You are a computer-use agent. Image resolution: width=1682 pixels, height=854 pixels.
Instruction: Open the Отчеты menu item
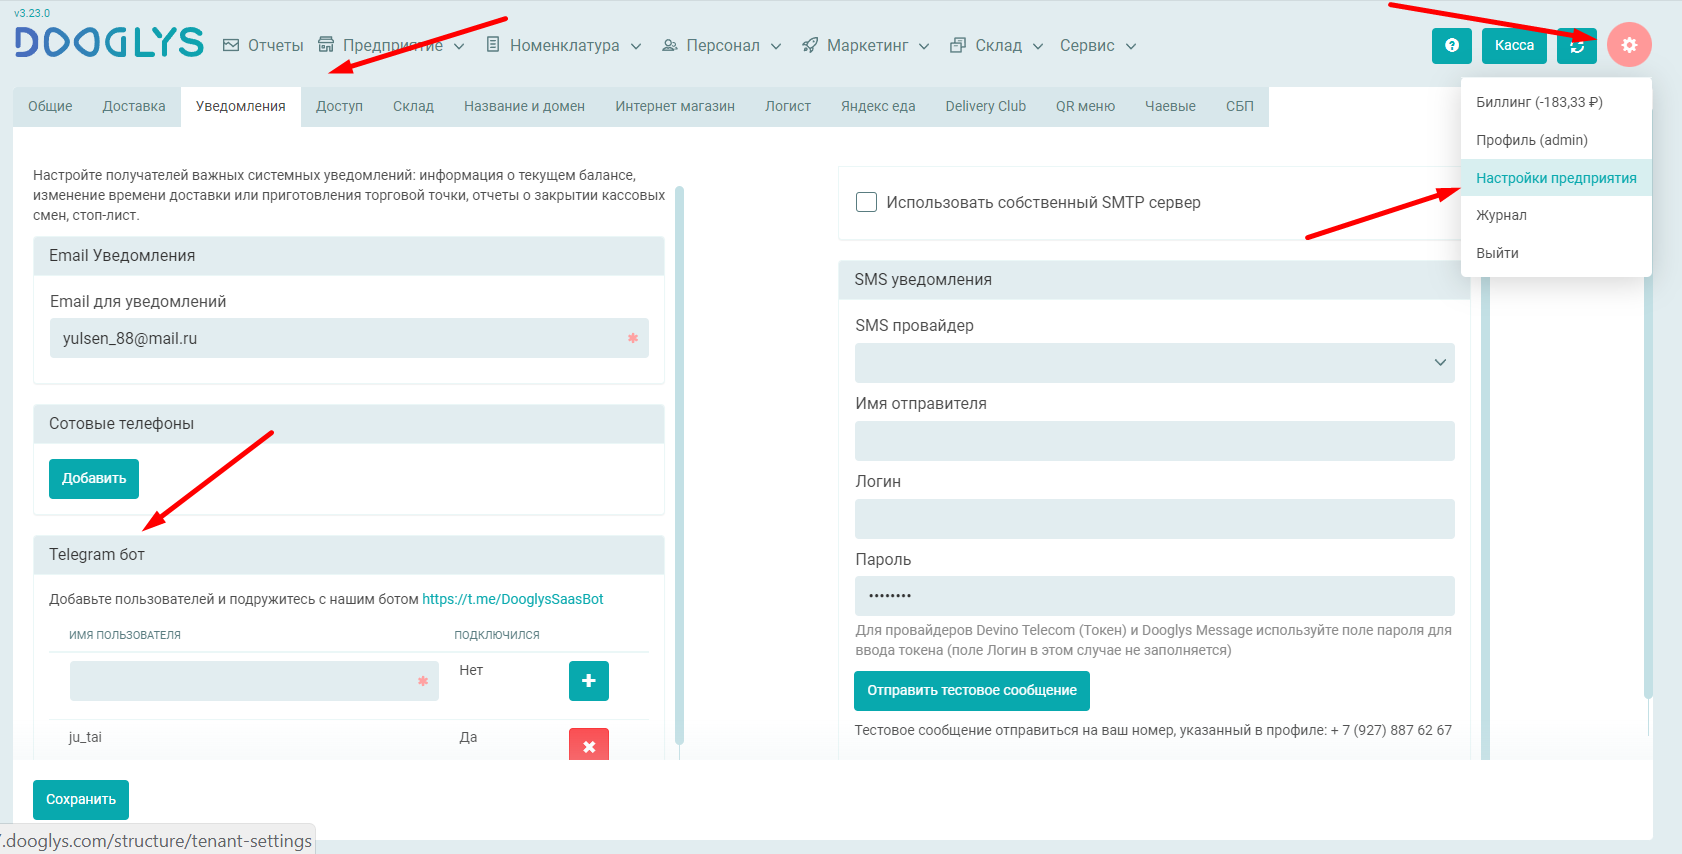click(263, 45)
